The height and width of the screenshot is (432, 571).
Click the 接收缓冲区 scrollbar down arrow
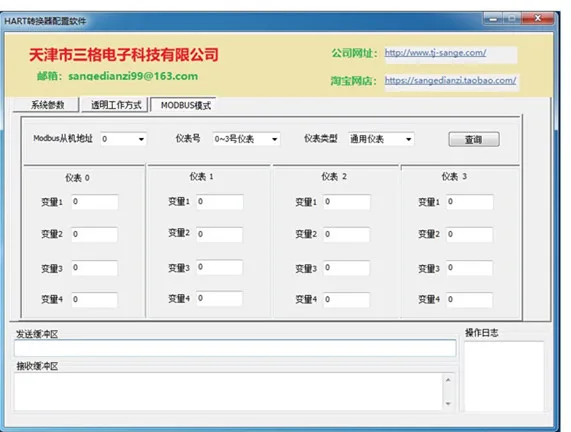tap(448, 404)
